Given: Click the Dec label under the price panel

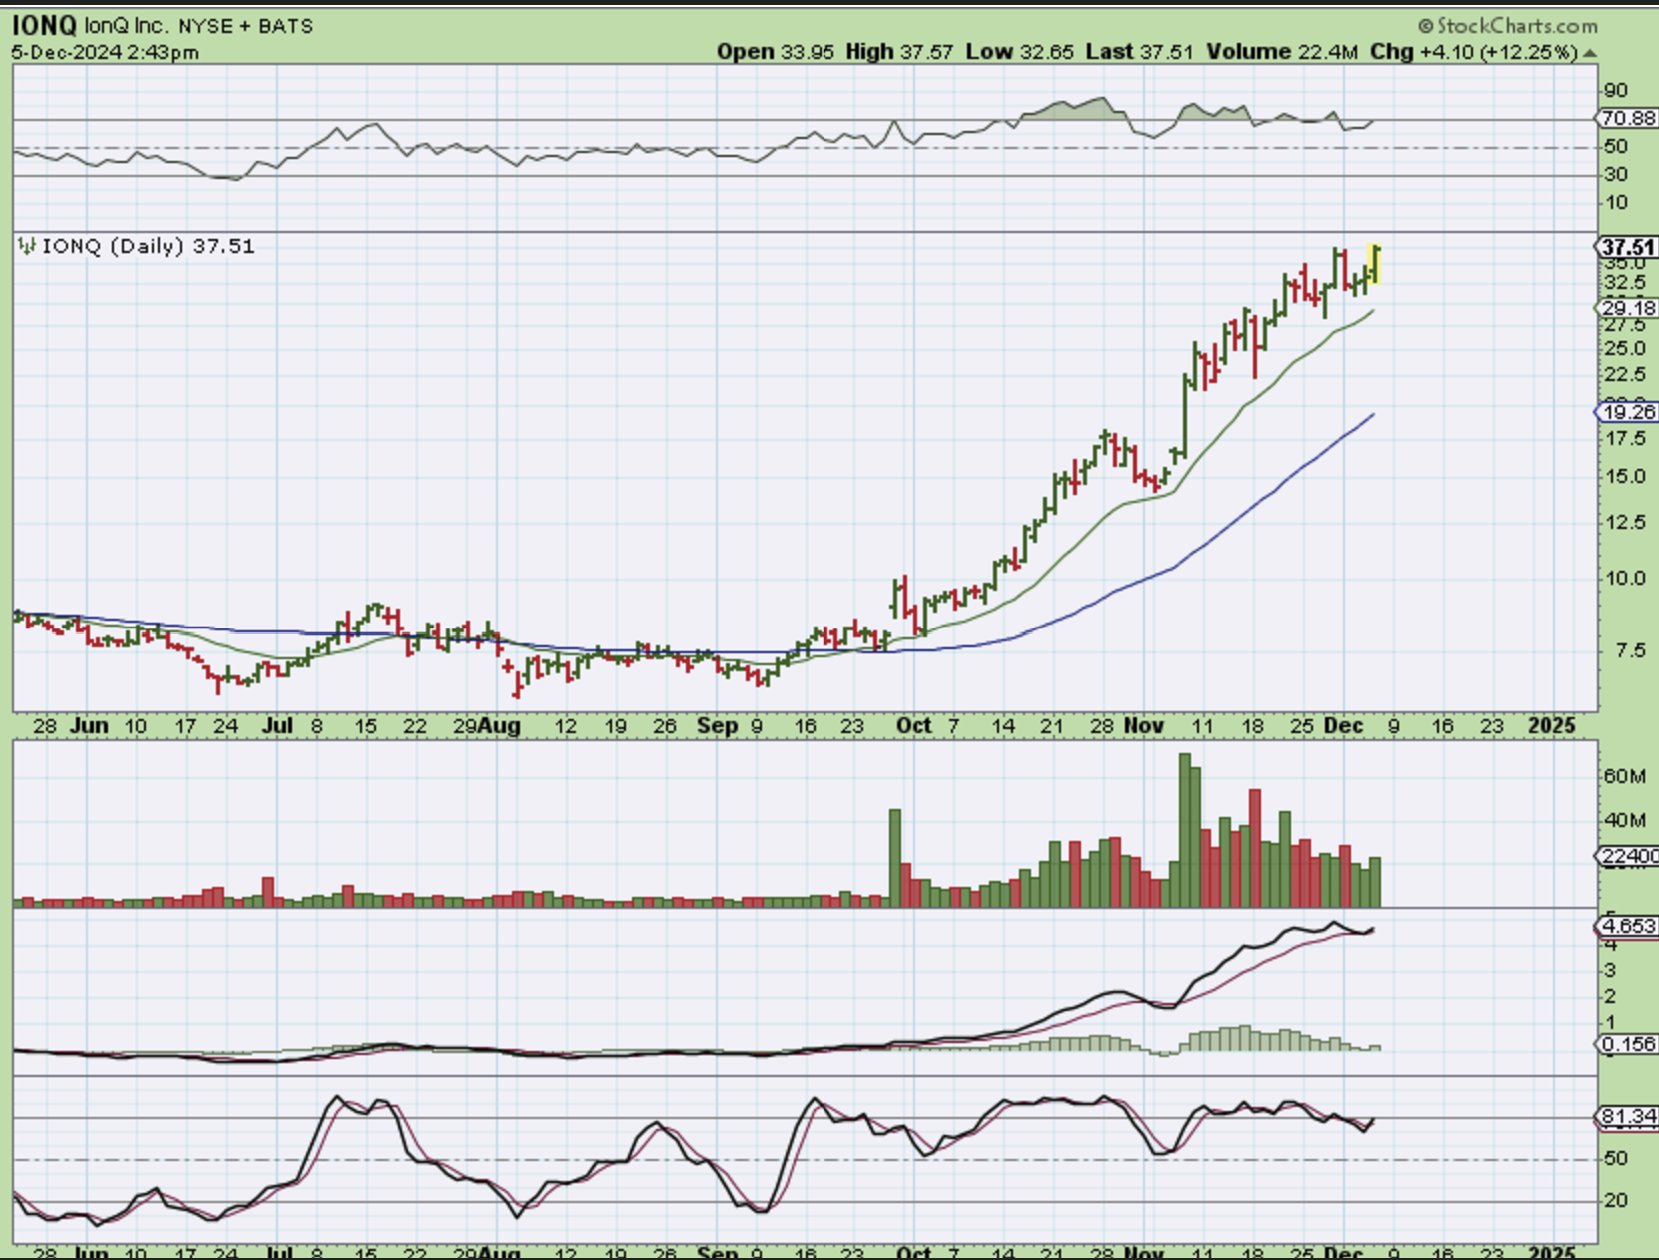Looking at the screenshot, I should 1343,726.
